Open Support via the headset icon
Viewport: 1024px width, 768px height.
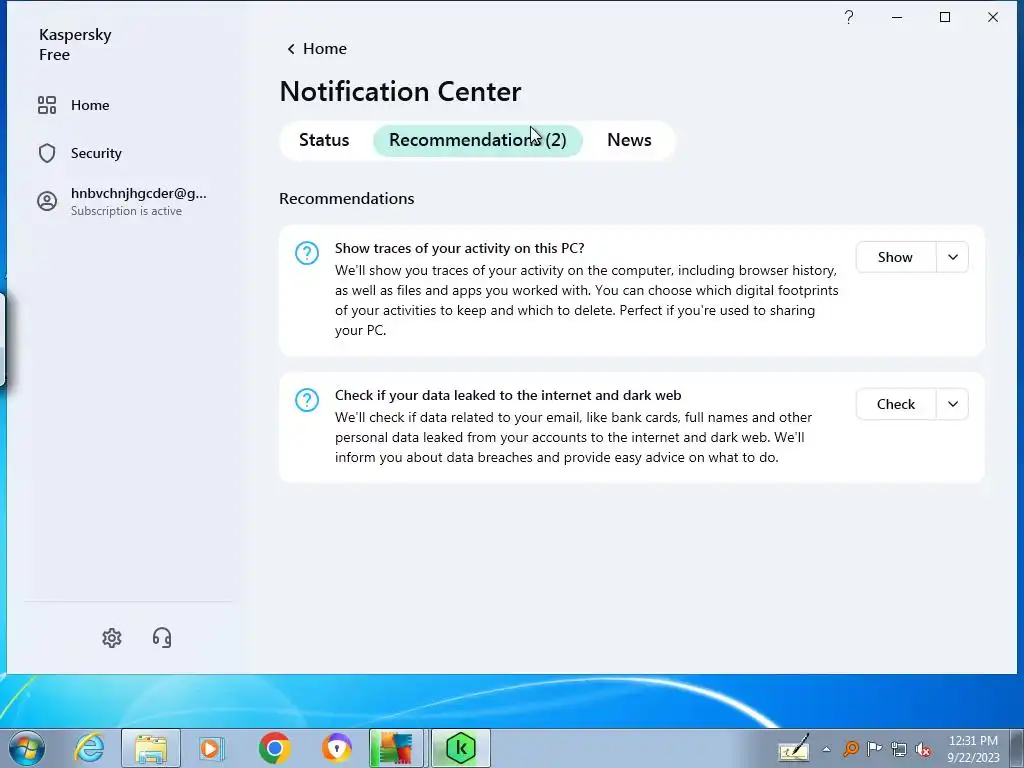(x=162, y=638)
